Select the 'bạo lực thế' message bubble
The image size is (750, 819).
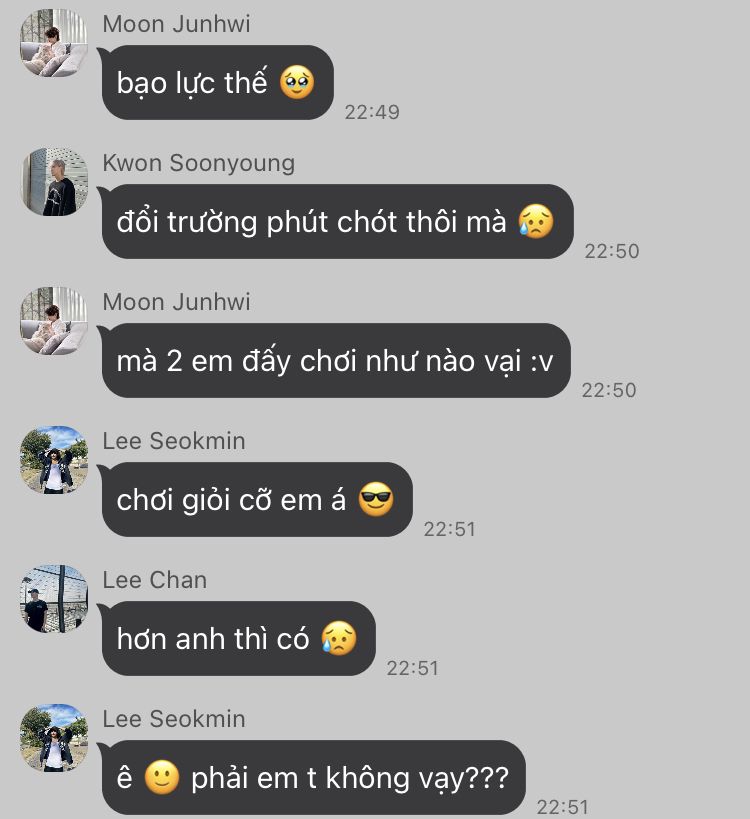[x=217, y=82]
